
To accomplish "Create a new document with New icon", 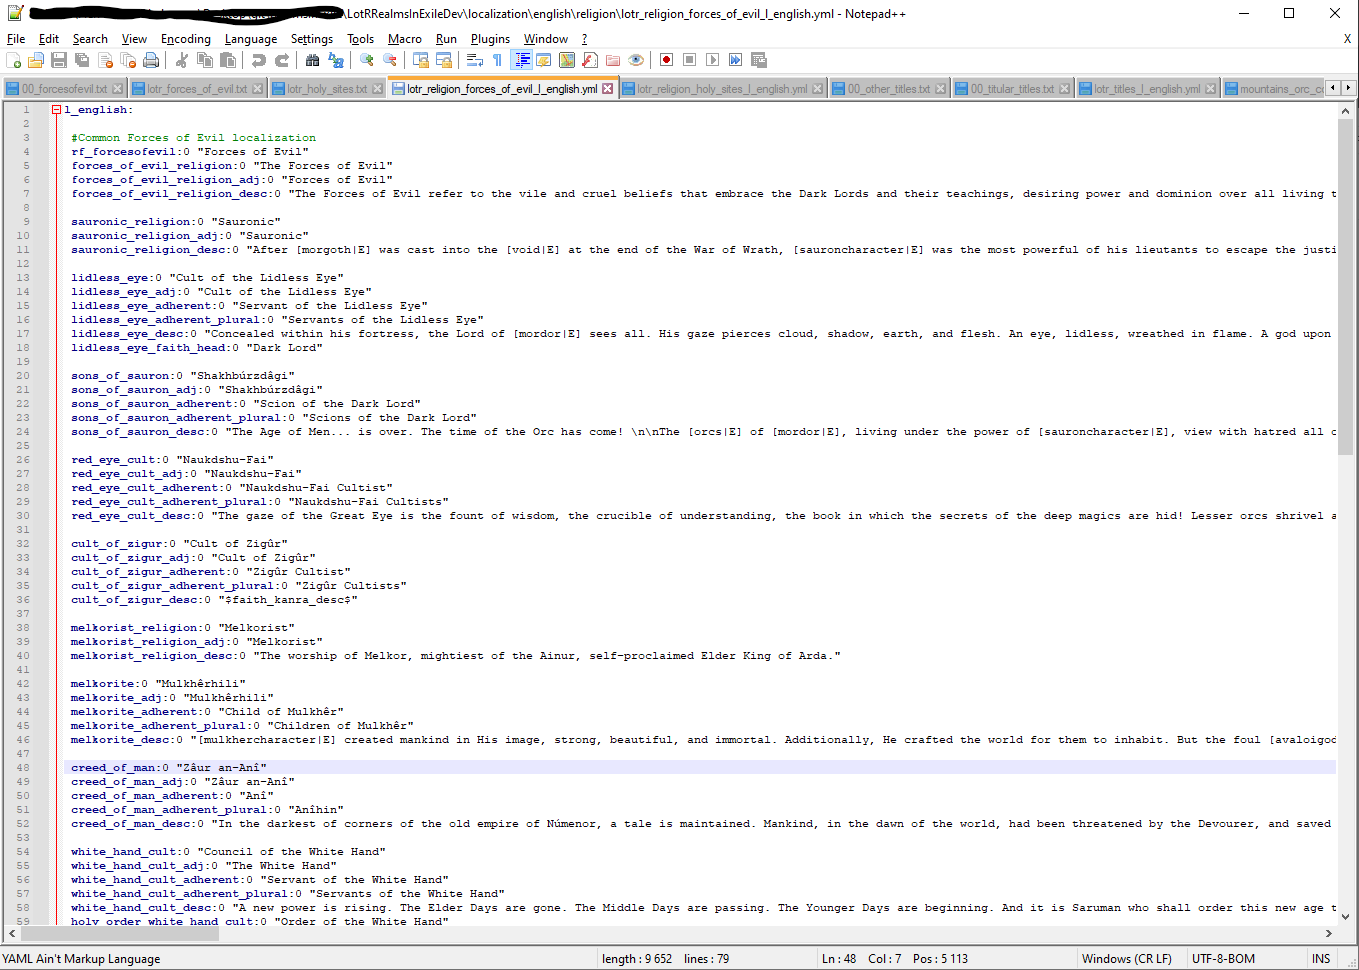I will click(x=14, y=61).
